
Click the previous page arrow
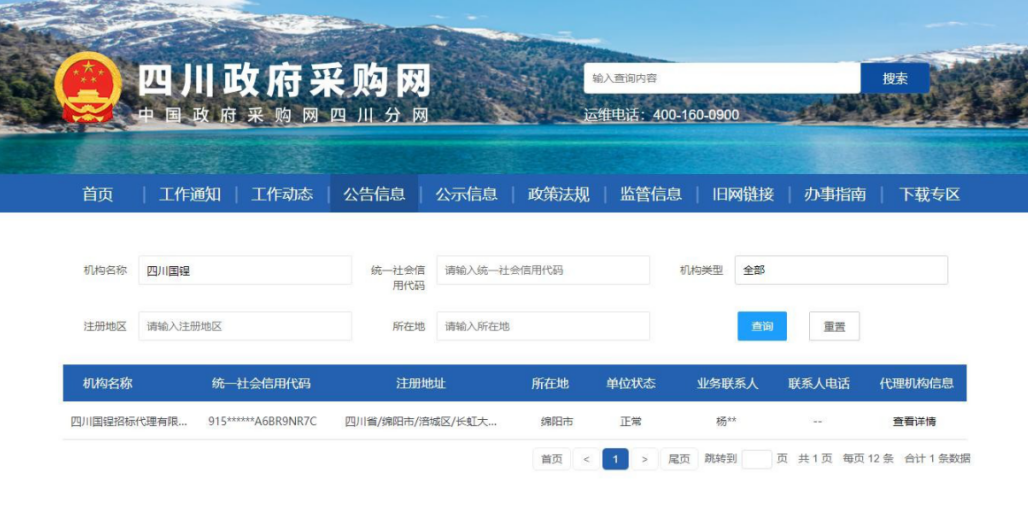tap(586, 460)
